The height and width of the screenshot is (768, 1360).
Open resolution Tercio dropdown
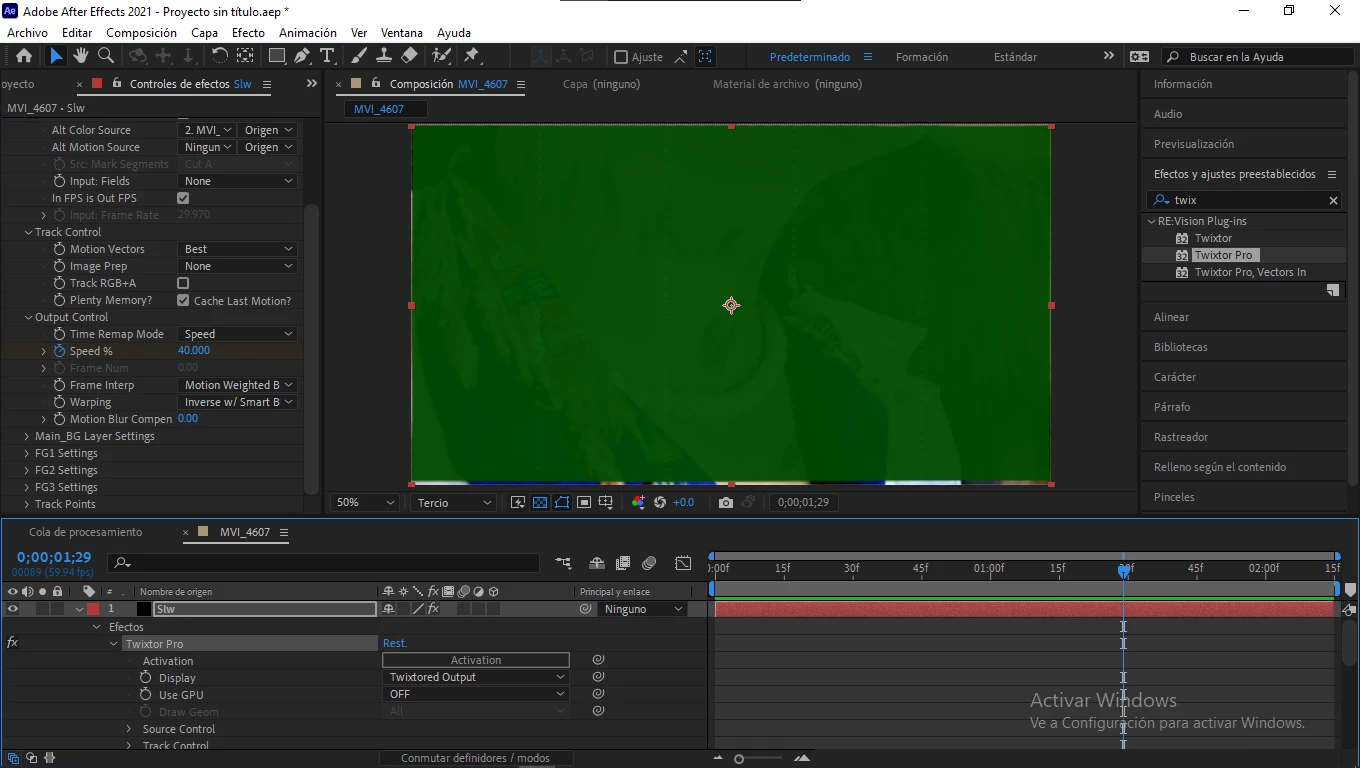point(454,502)
